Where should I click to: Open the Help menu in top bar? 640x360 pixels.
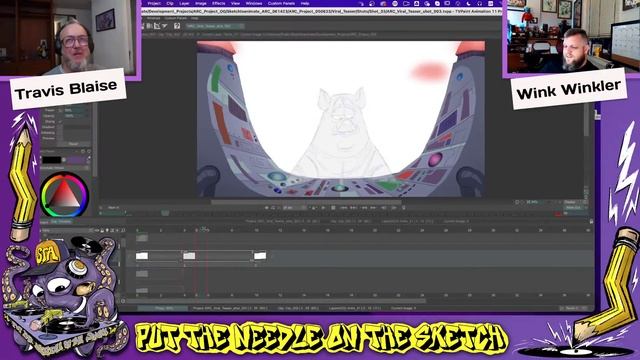coord(305,3)
